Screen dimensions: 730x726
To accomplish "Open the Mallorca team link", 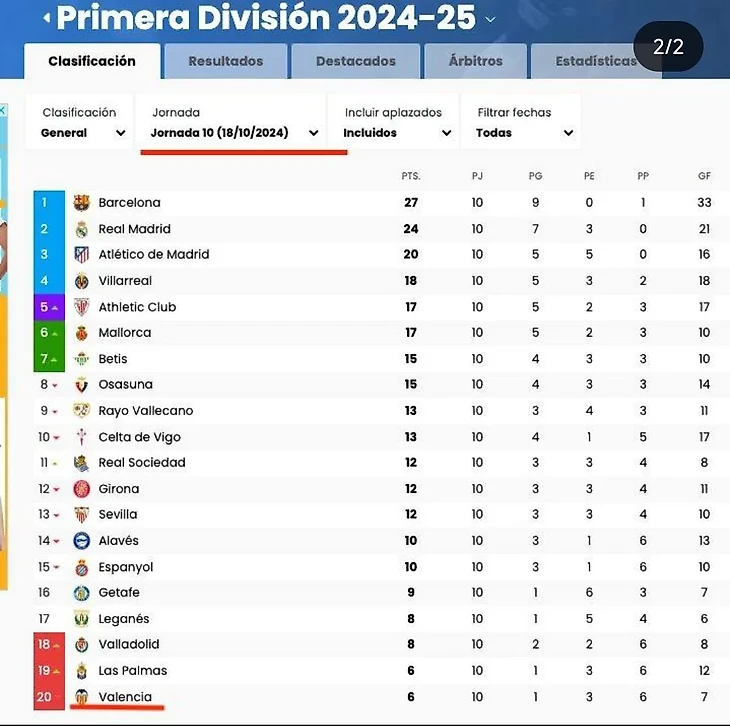I will [x=125, y=333].
